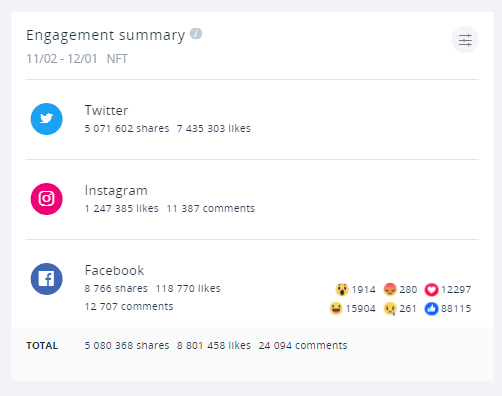Click the Facebook logo icon
Image resolution: width=502 pixels, height=396 pixels.
pos(47,279)
